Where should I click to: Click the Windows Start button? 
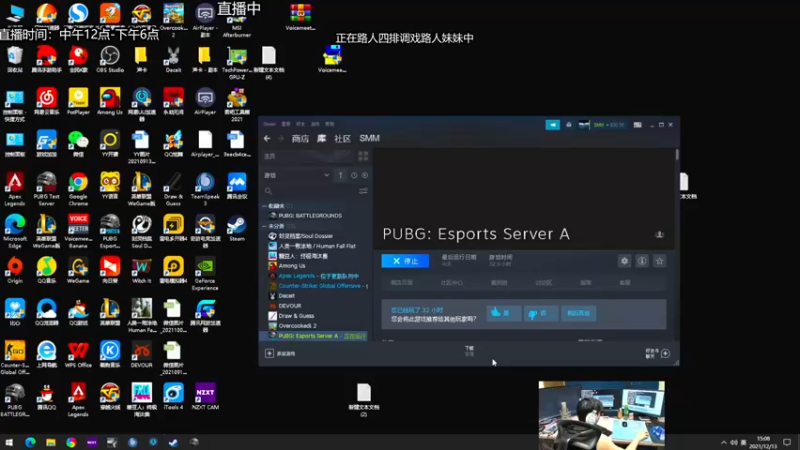[9, 442]
